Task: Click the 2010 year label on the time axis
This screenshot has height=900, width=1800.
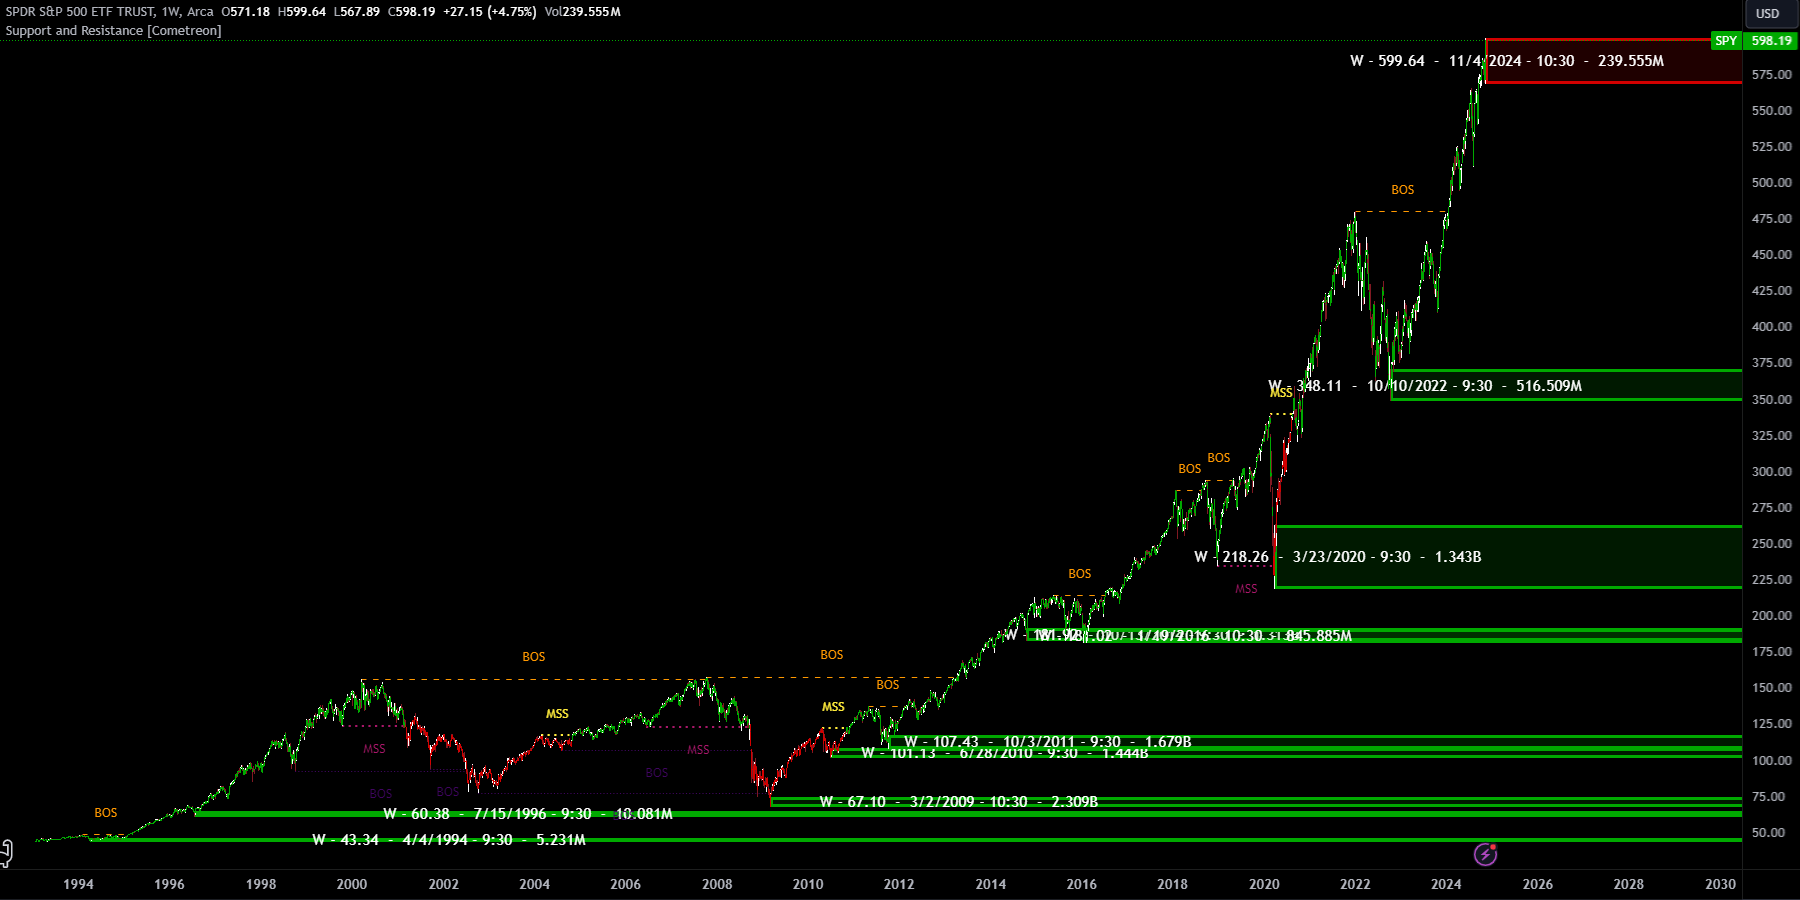Action: point(809,884)
